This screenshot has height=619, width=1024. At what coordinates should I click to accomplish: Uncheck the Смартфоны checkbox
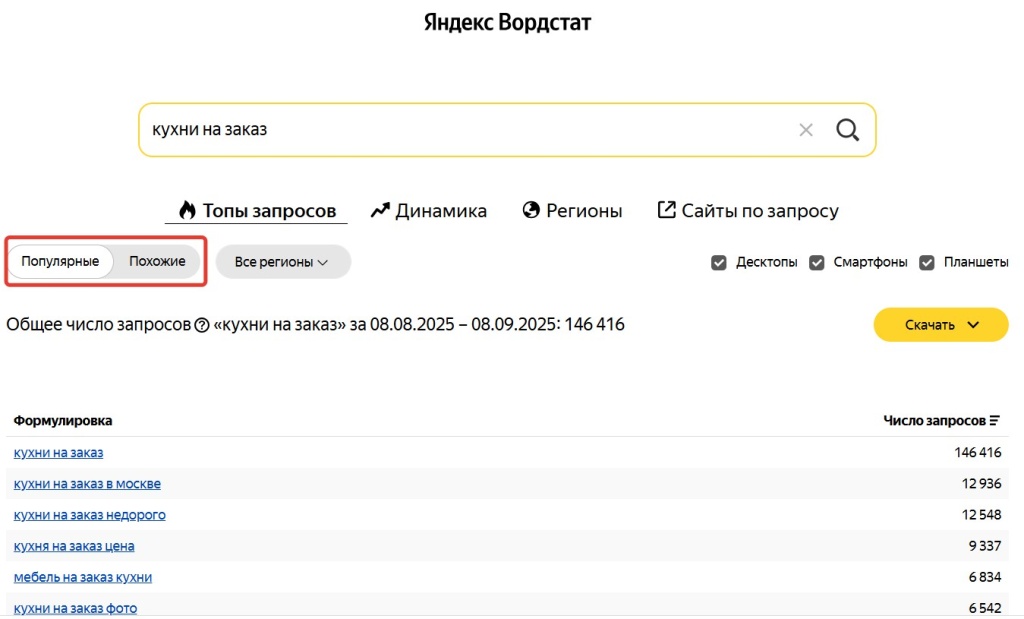[816, 262]
